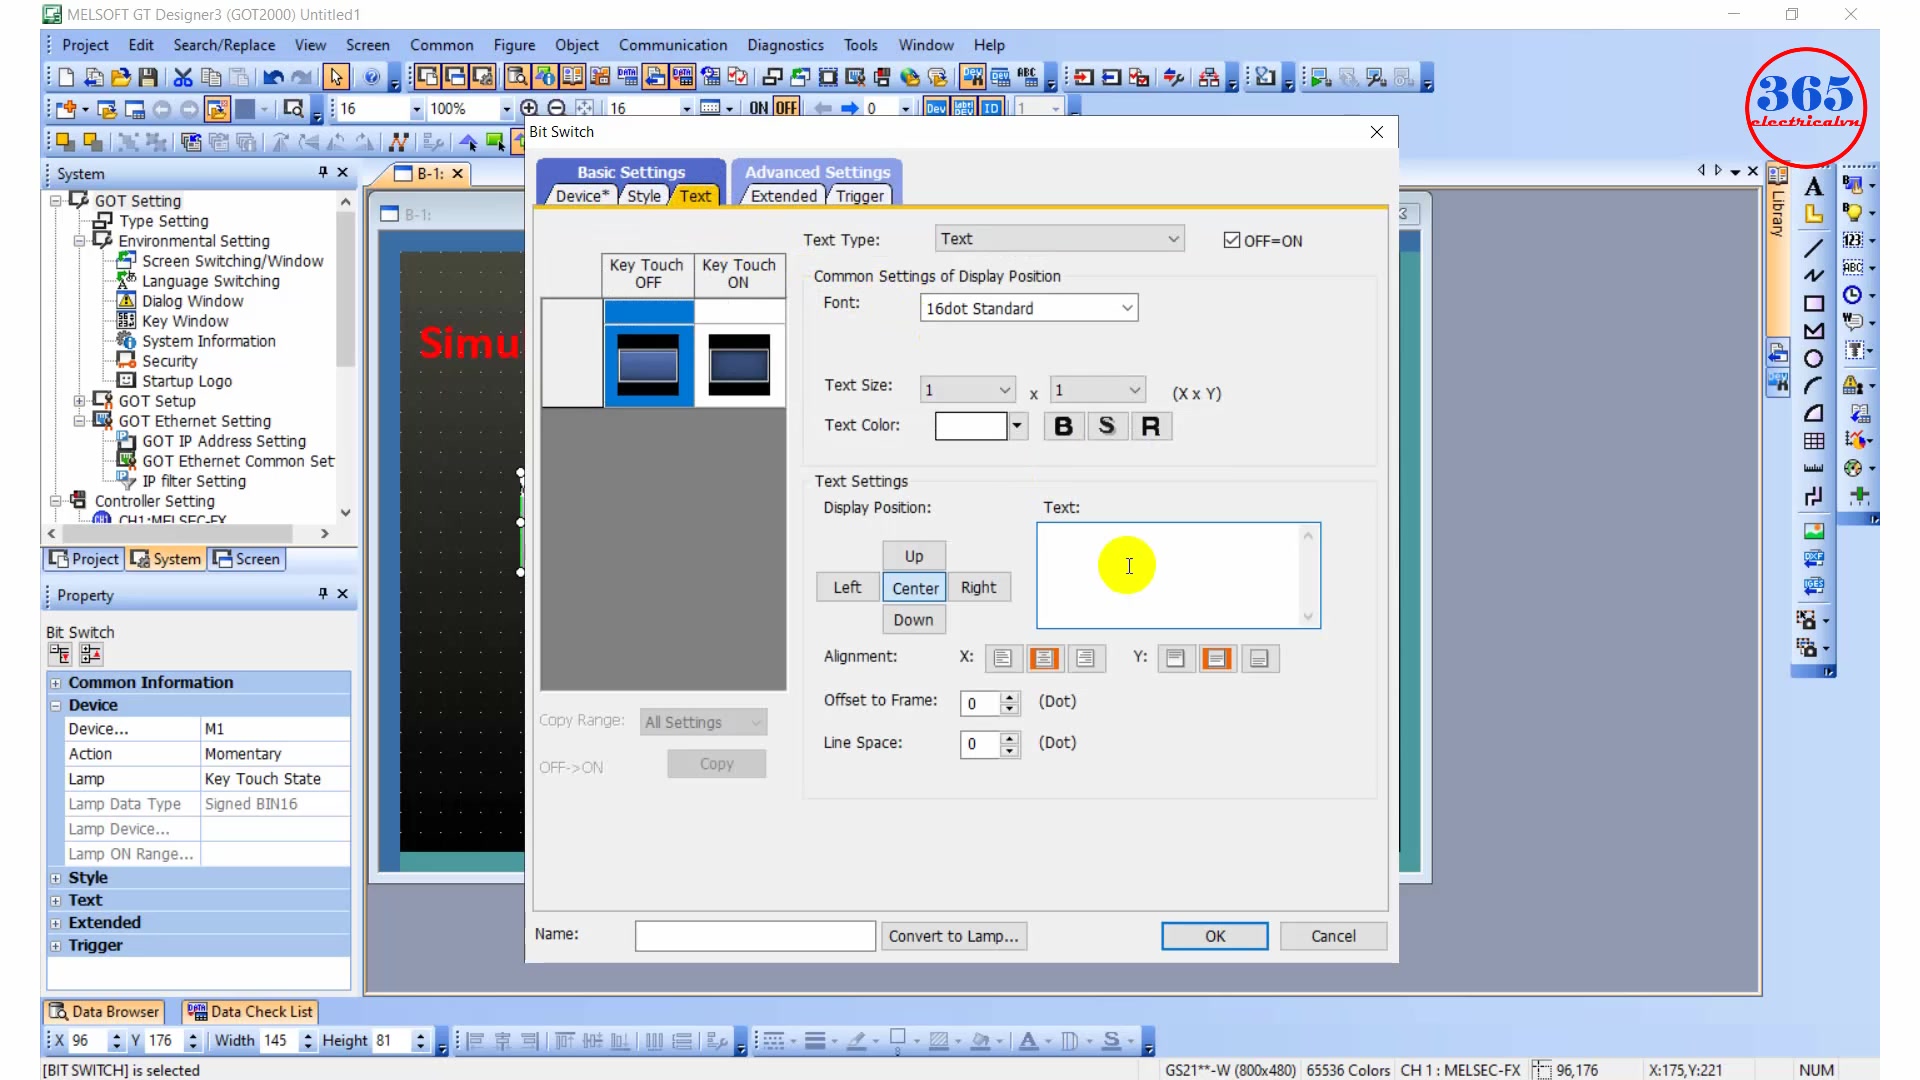
Task: Toggle the OFF state display button
Action: click(786, 108)
